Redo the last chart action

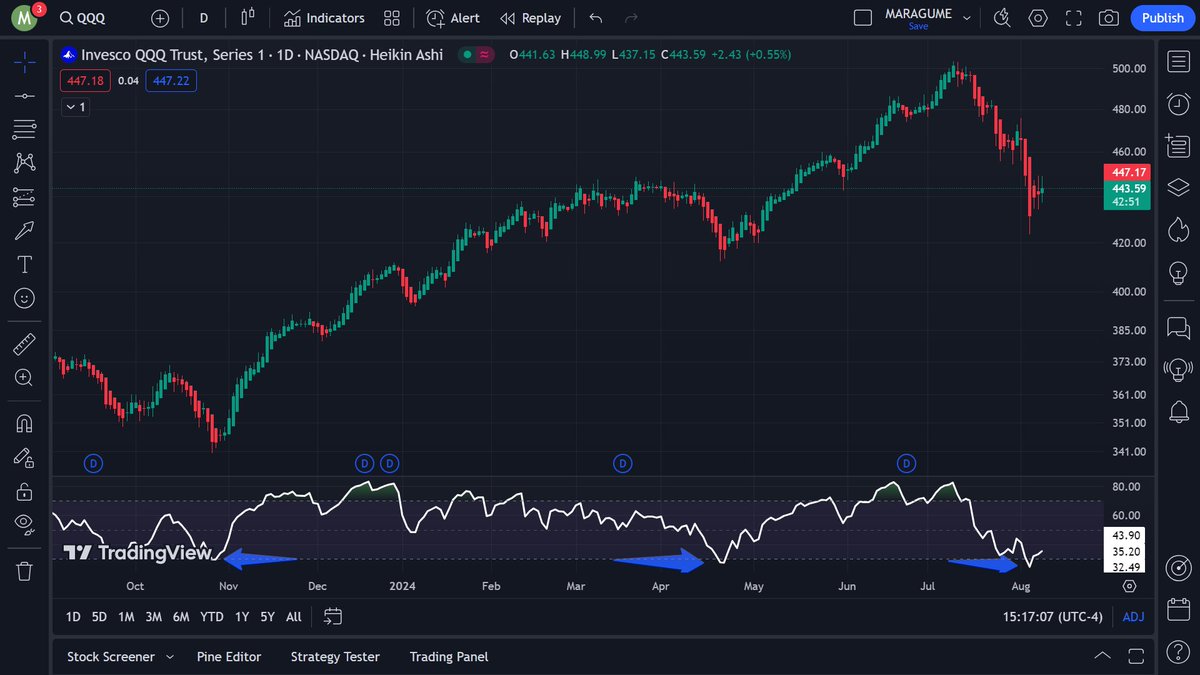(x=631, y=18)
